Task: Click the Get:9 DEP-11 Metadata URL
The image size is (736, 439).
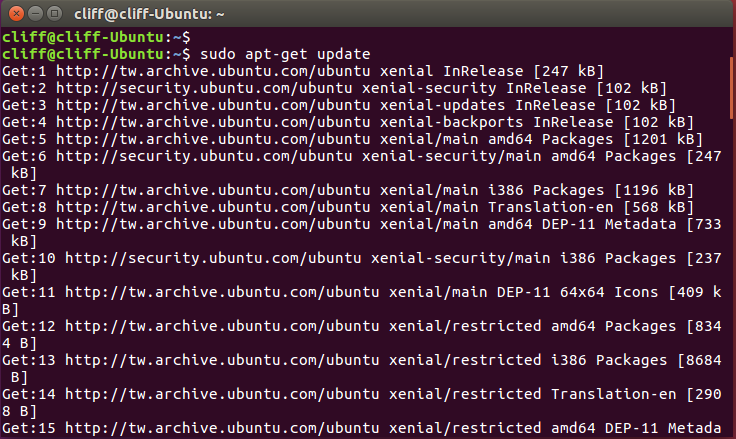Action: click(213, 224)
